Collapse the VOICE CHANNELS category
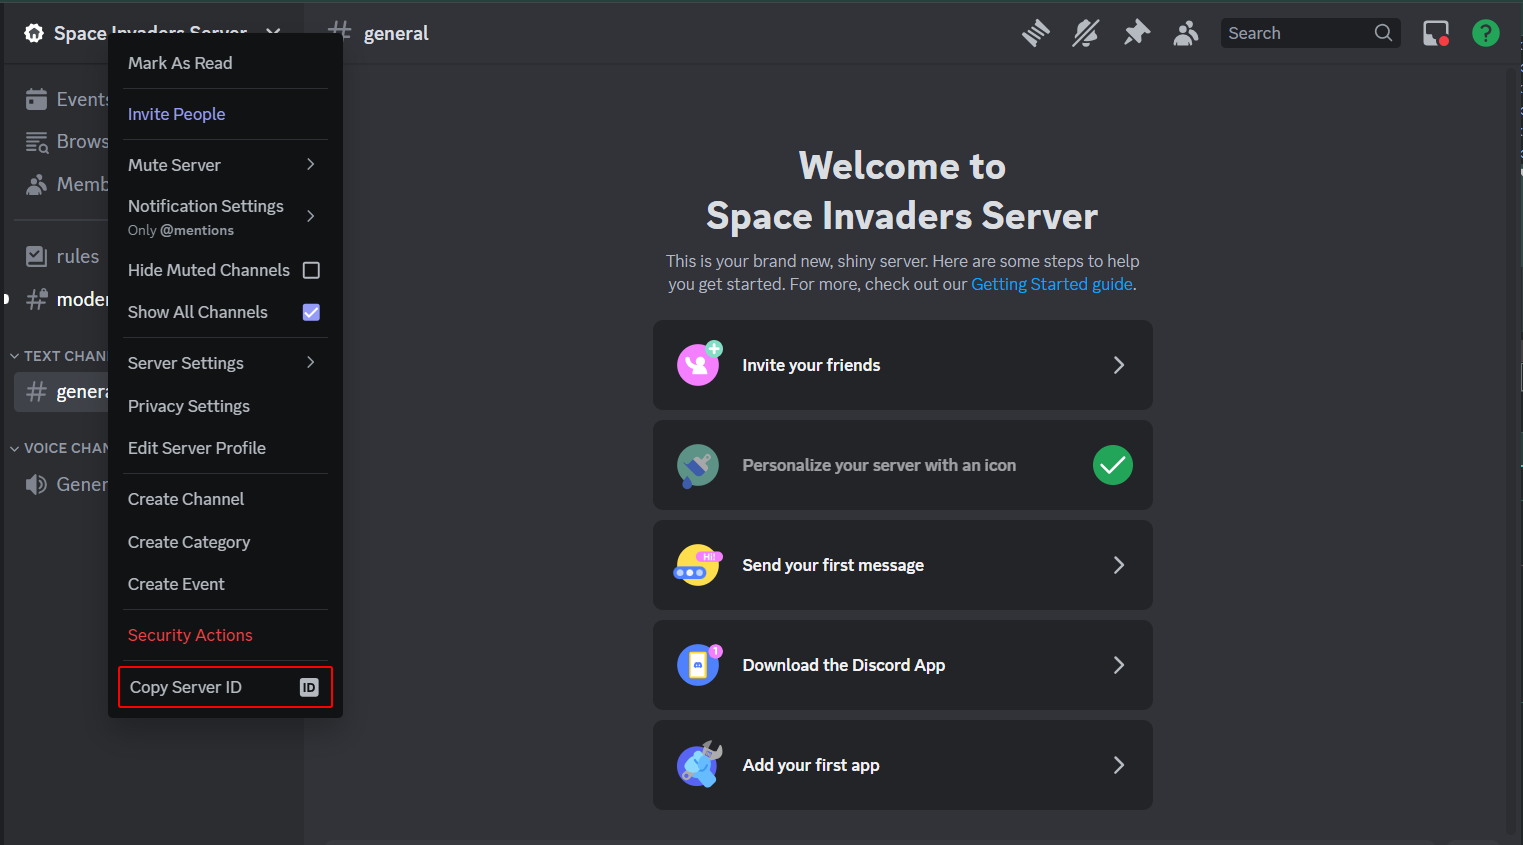Screen dimensions: 1523x845 click(x=59, y=448)
